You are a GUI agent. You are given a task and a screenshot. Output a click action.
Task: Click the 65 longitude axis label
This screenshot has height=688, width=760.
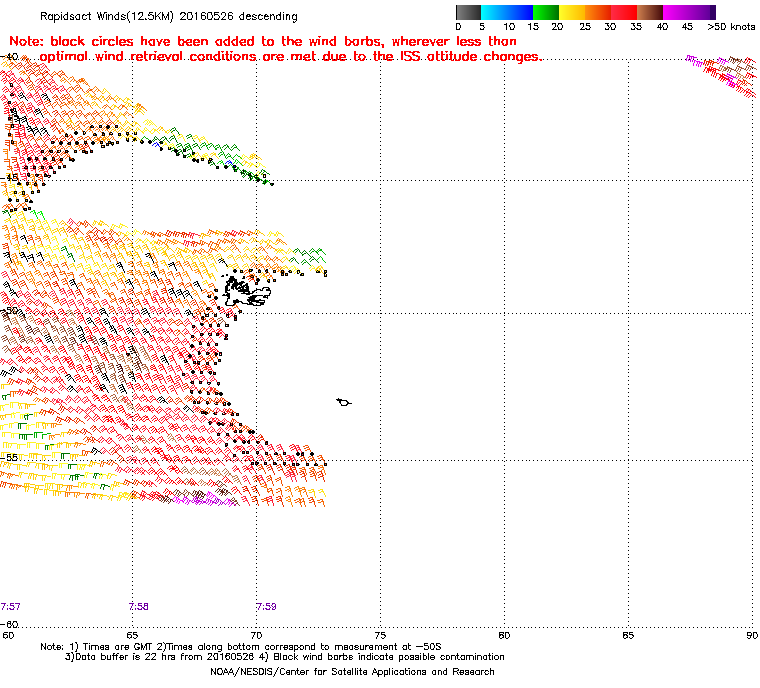(132, 636)
